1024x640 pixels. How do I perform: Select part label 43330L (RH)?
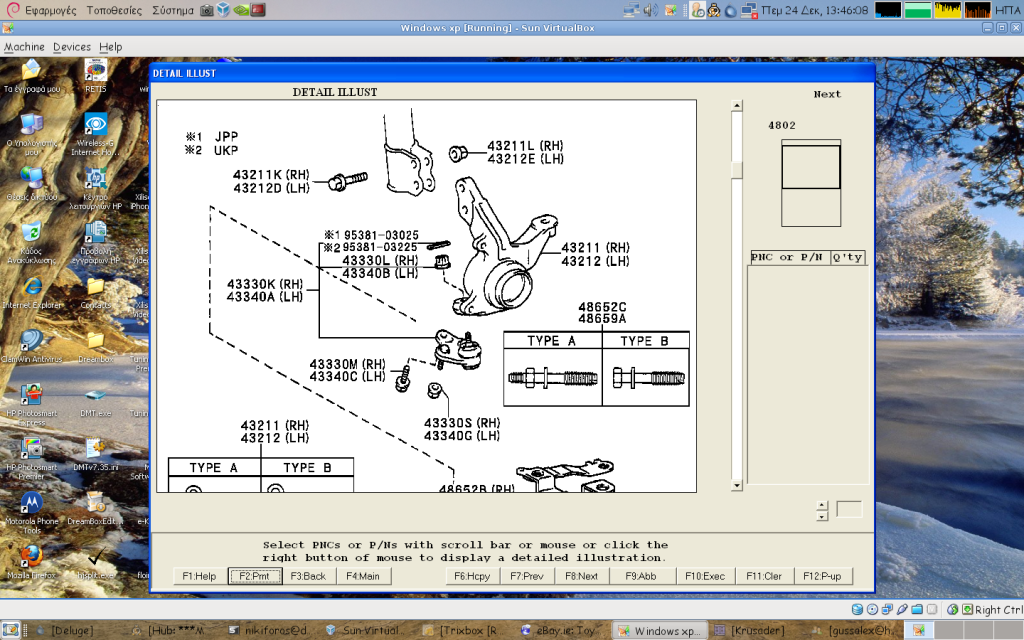(x=380, y=261)
